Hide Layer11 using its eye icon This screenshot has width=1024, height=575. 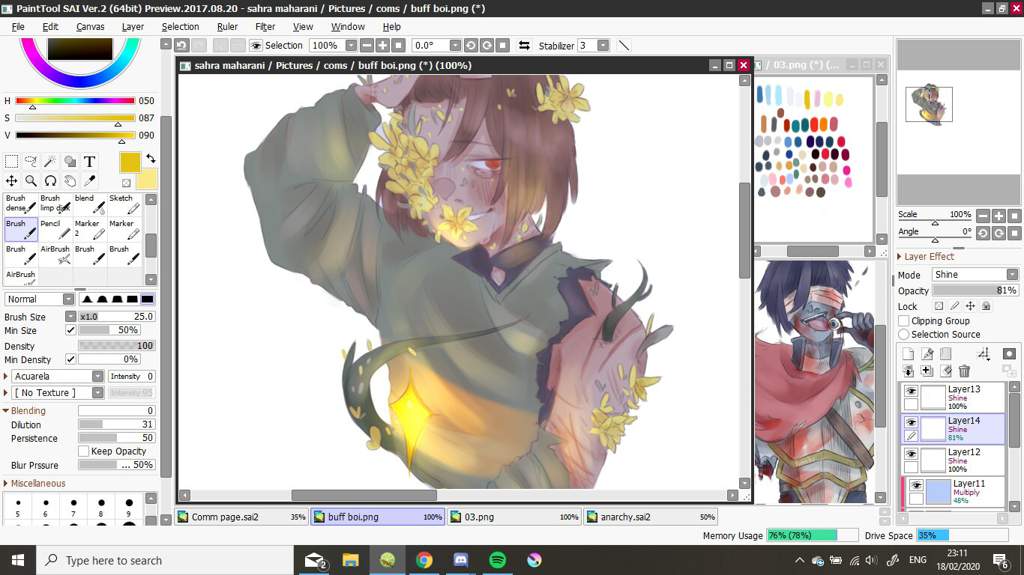point(916,485)
